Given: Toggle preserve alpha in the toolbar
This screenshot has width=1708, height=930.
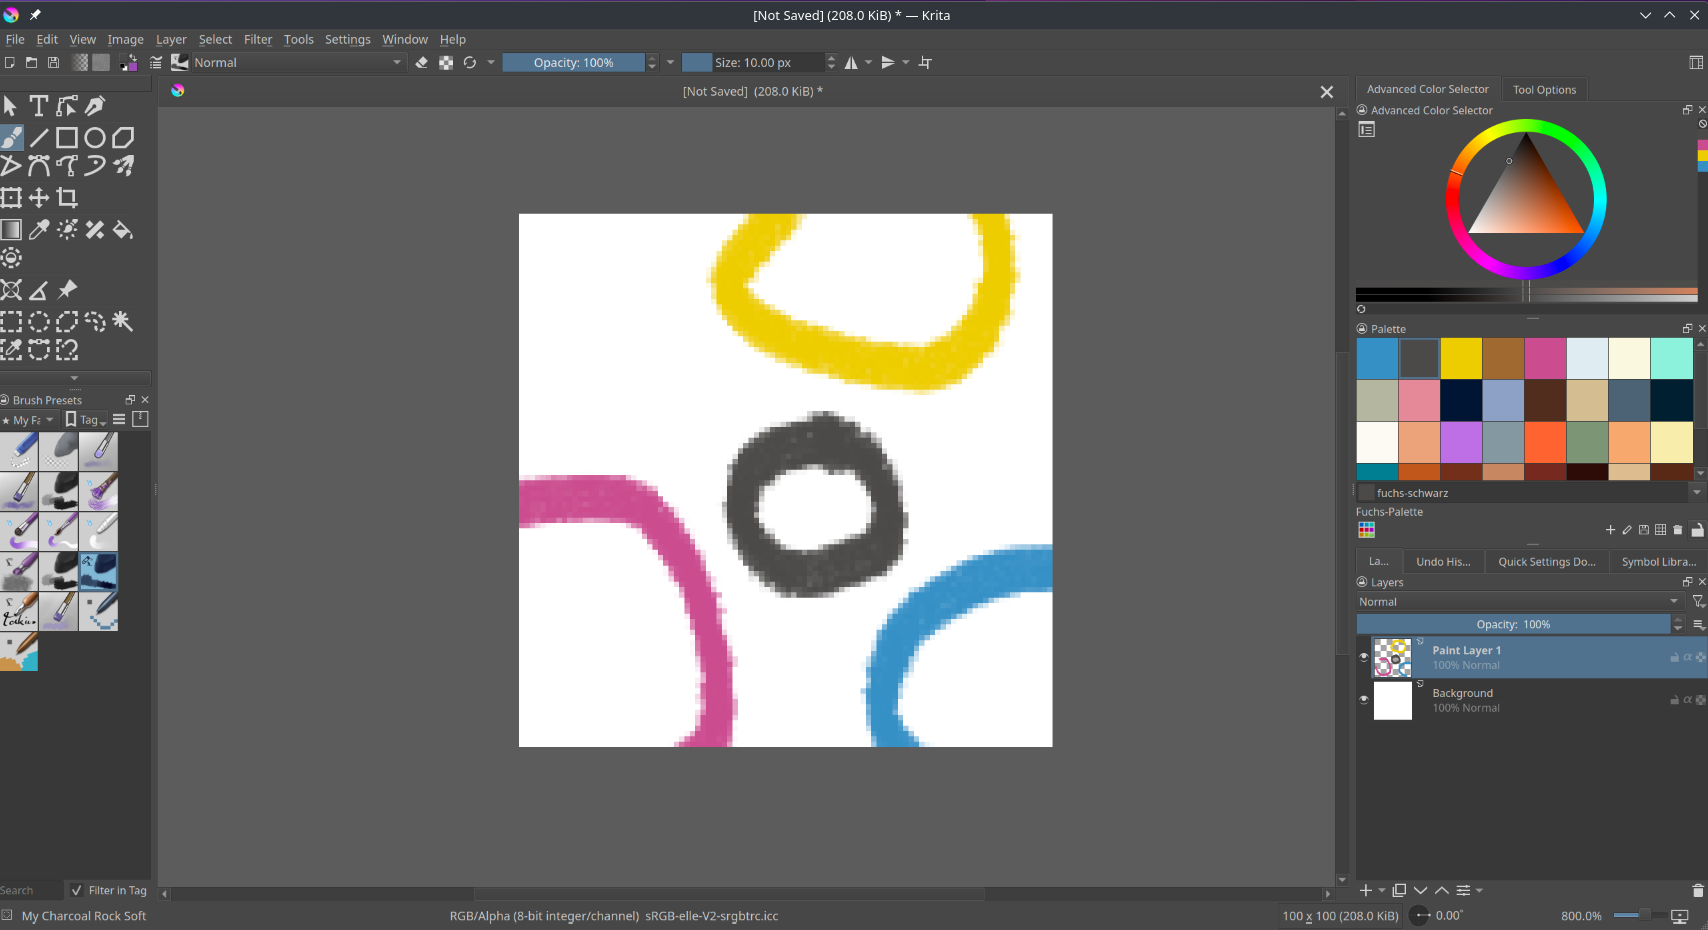Looking at the screenshot, I should (x=446, y=63).
